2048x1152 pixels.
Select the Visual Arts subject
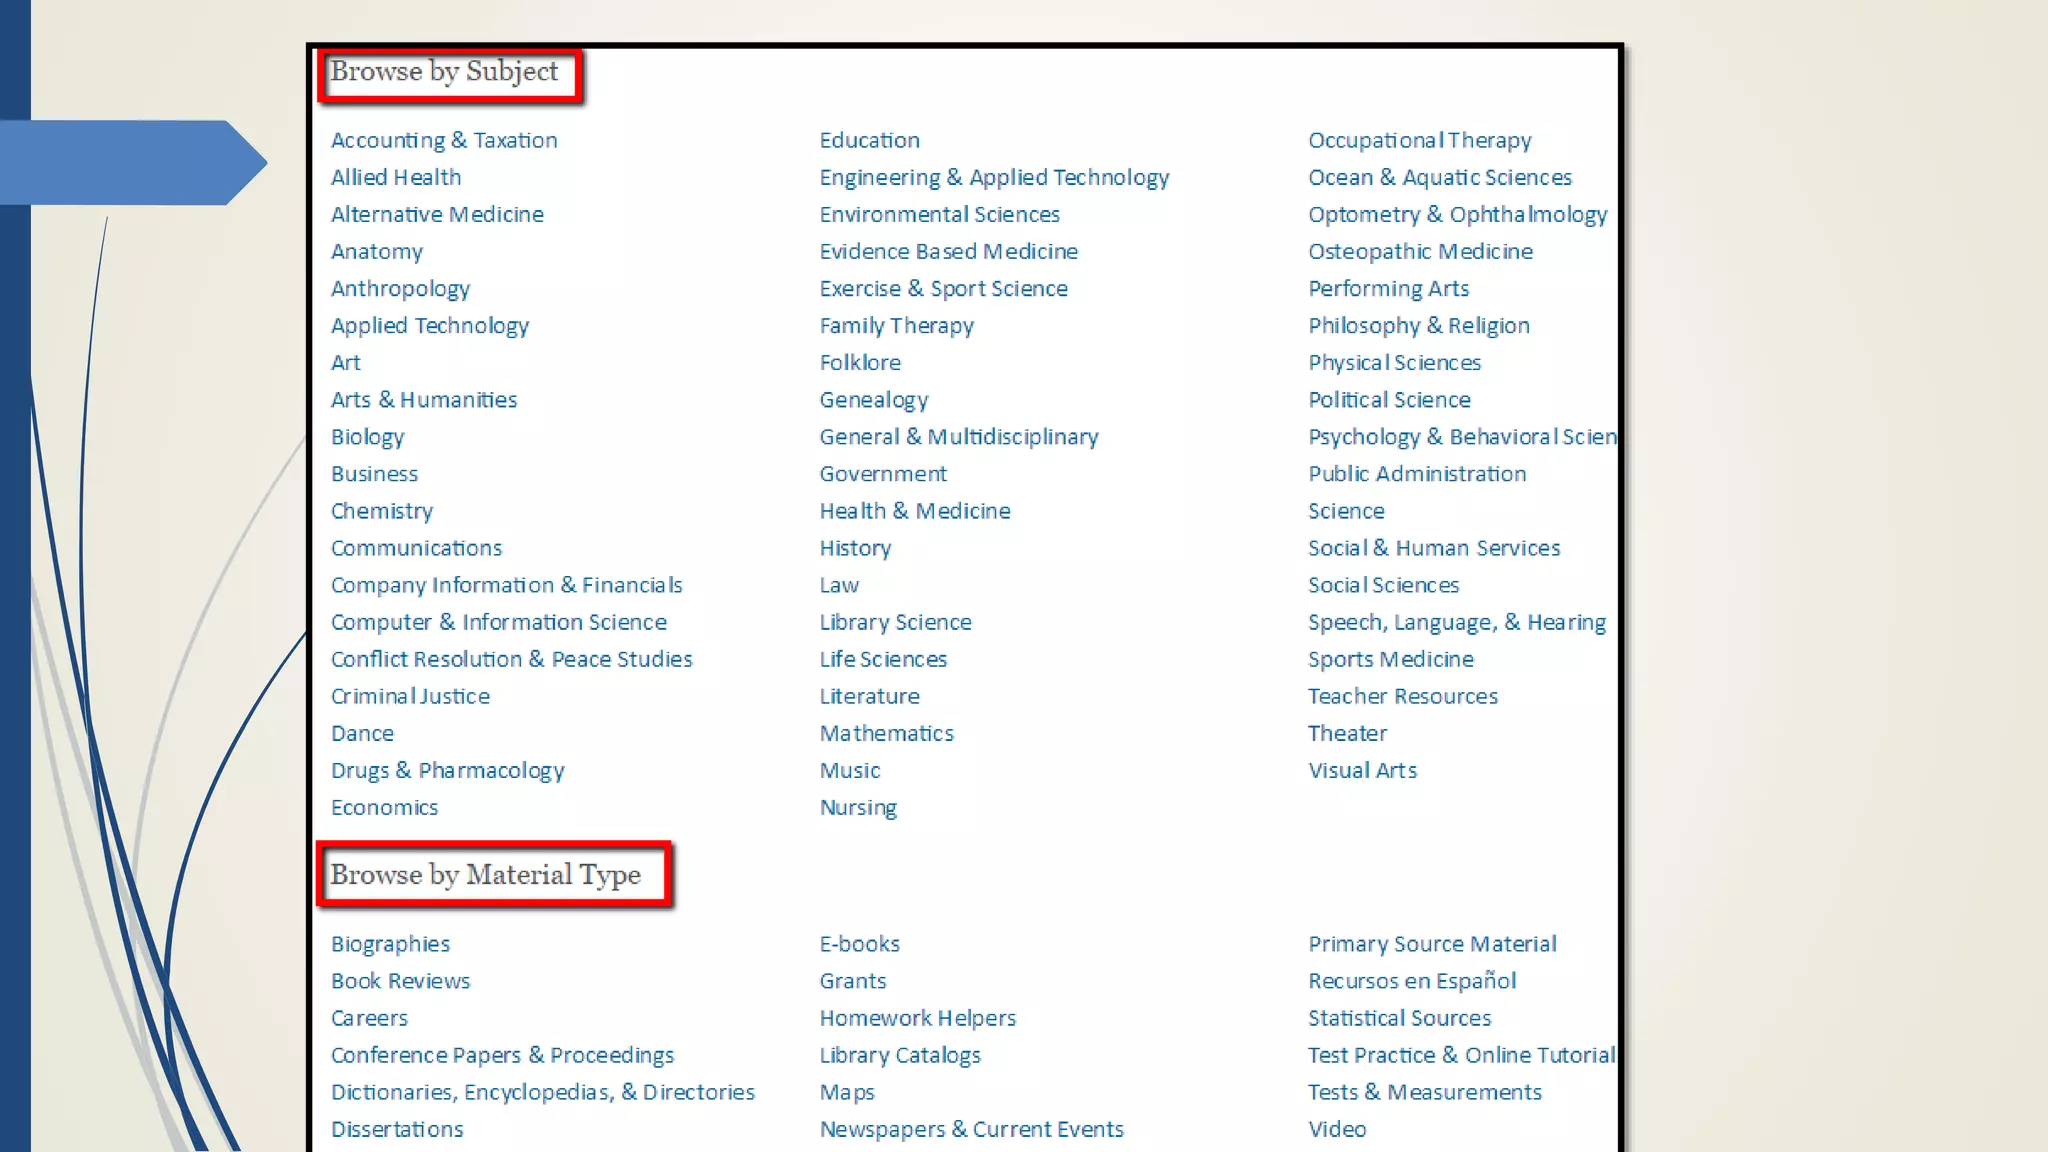click(1362, 770)
